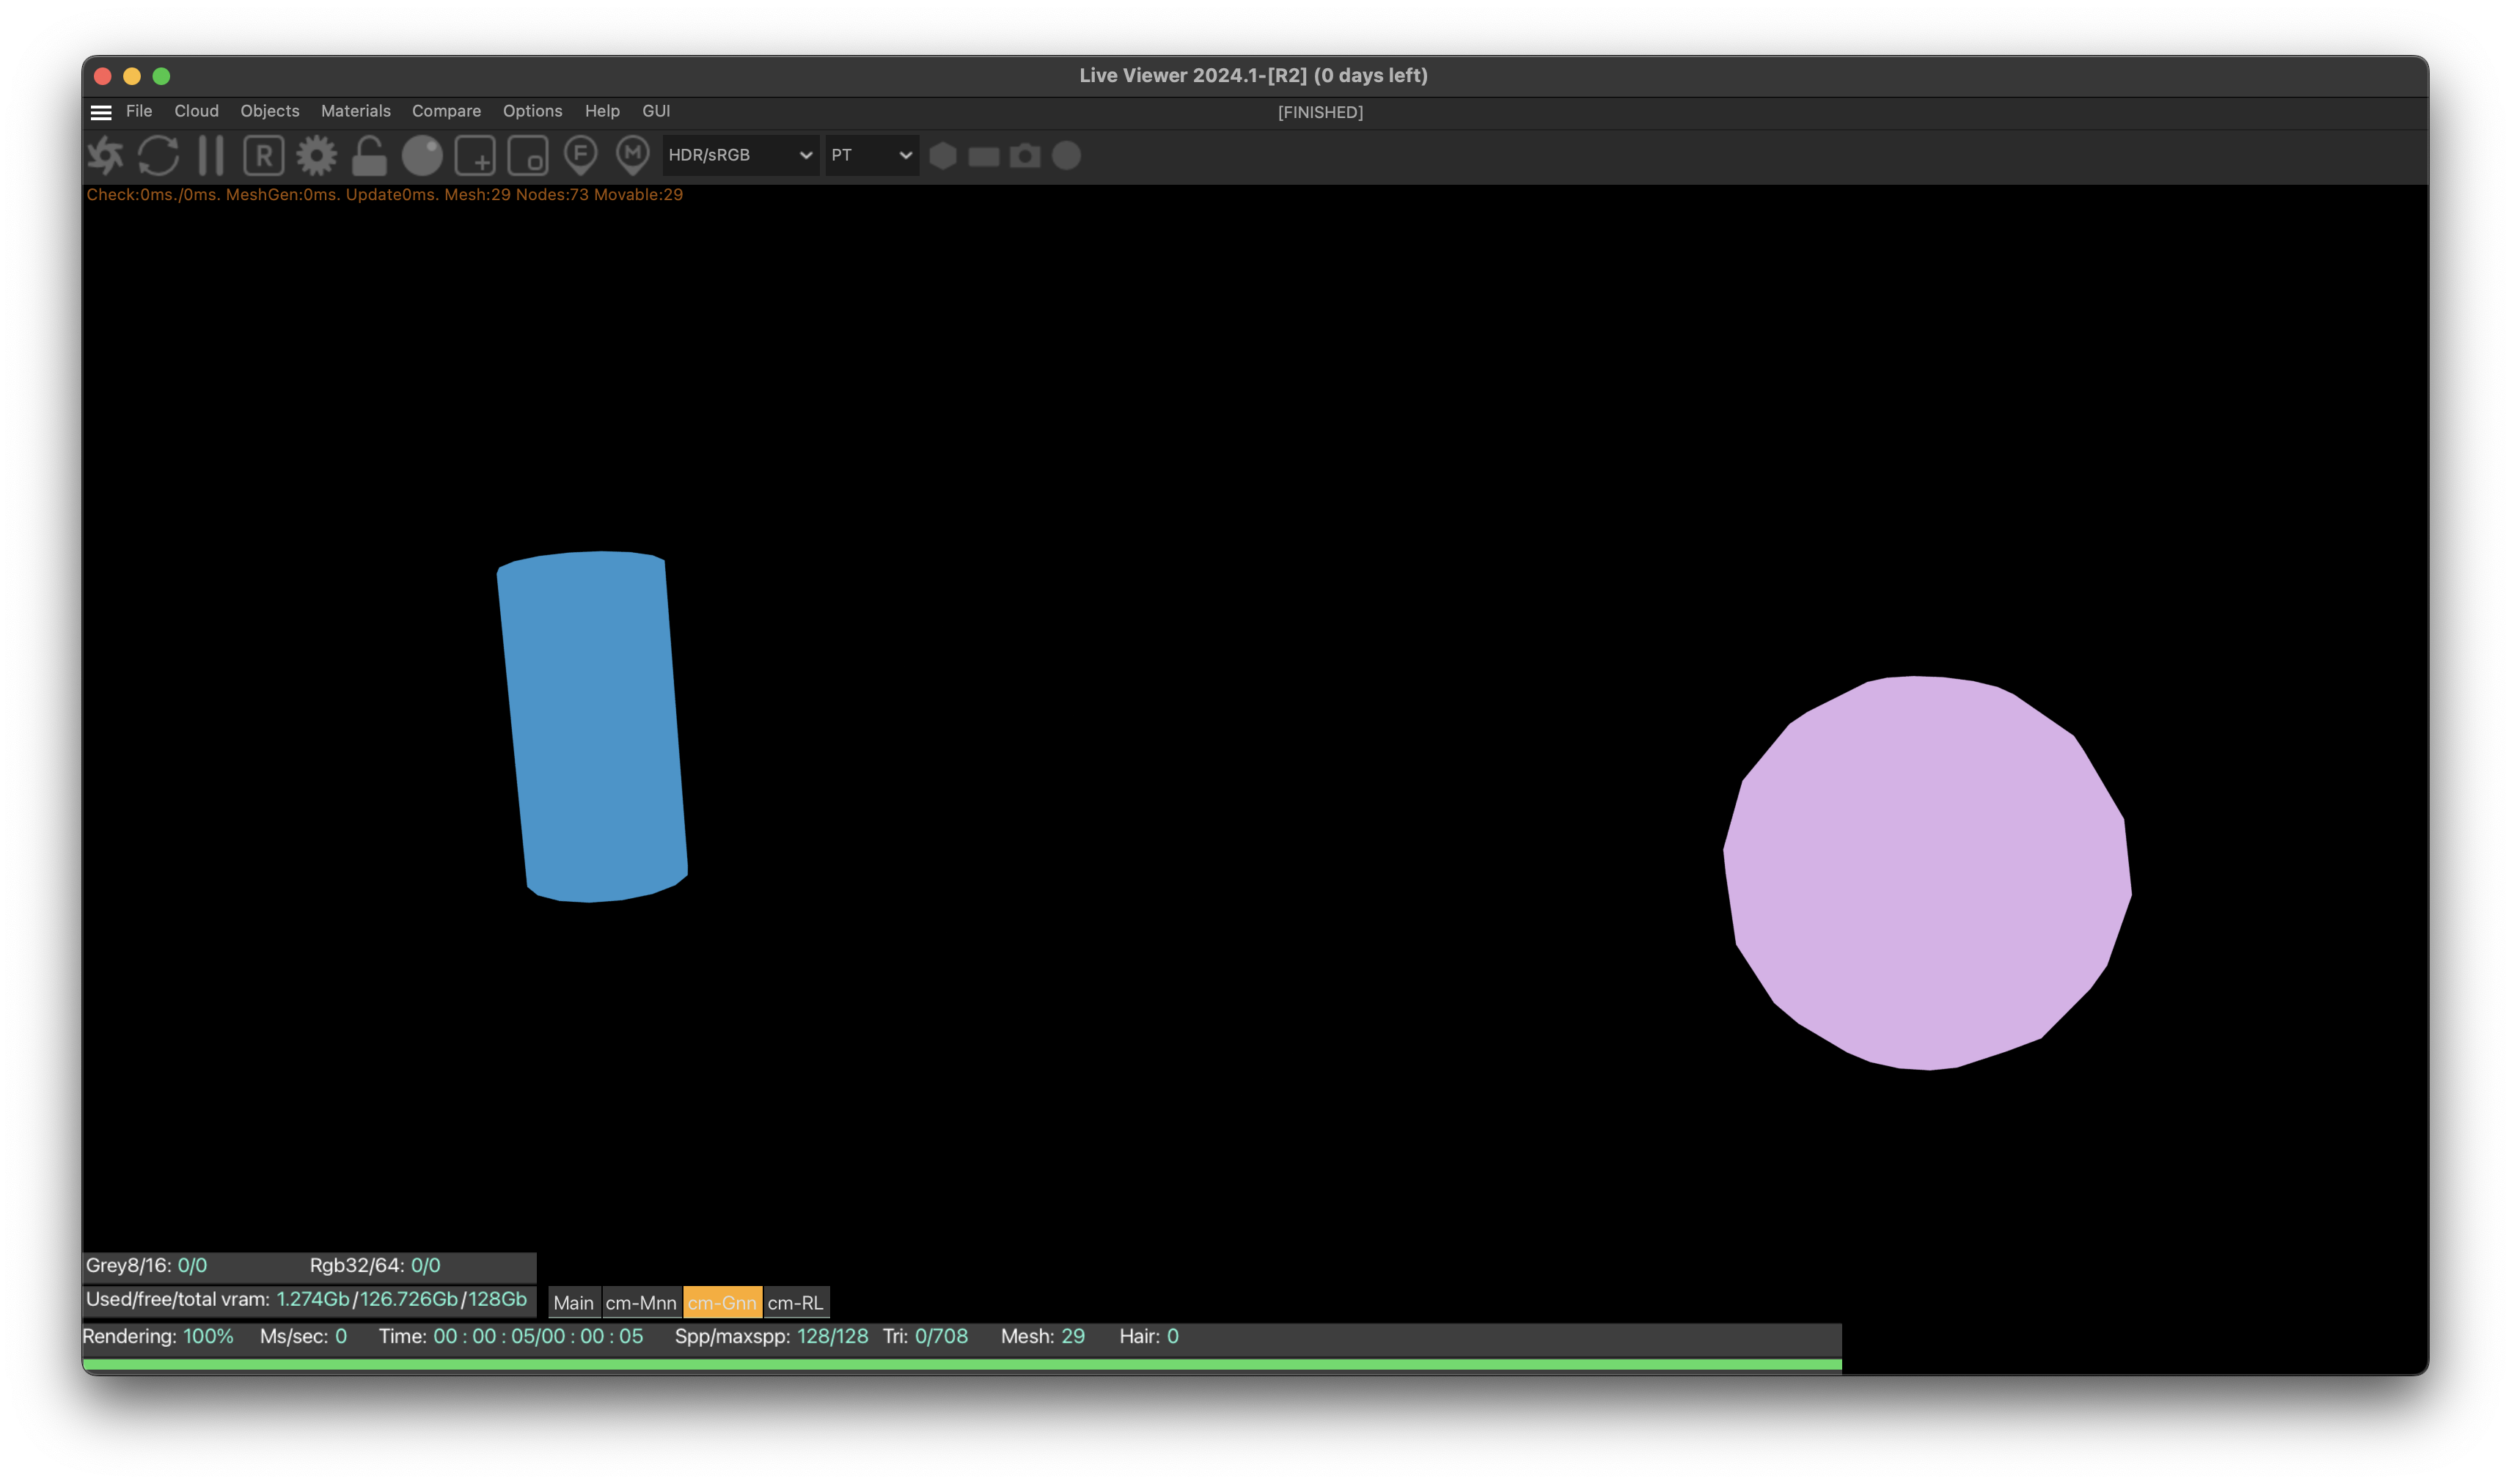Screen dimensions: 2511x1484
Task: Toggle the clay mode sphere
Action: coord(422,156)
